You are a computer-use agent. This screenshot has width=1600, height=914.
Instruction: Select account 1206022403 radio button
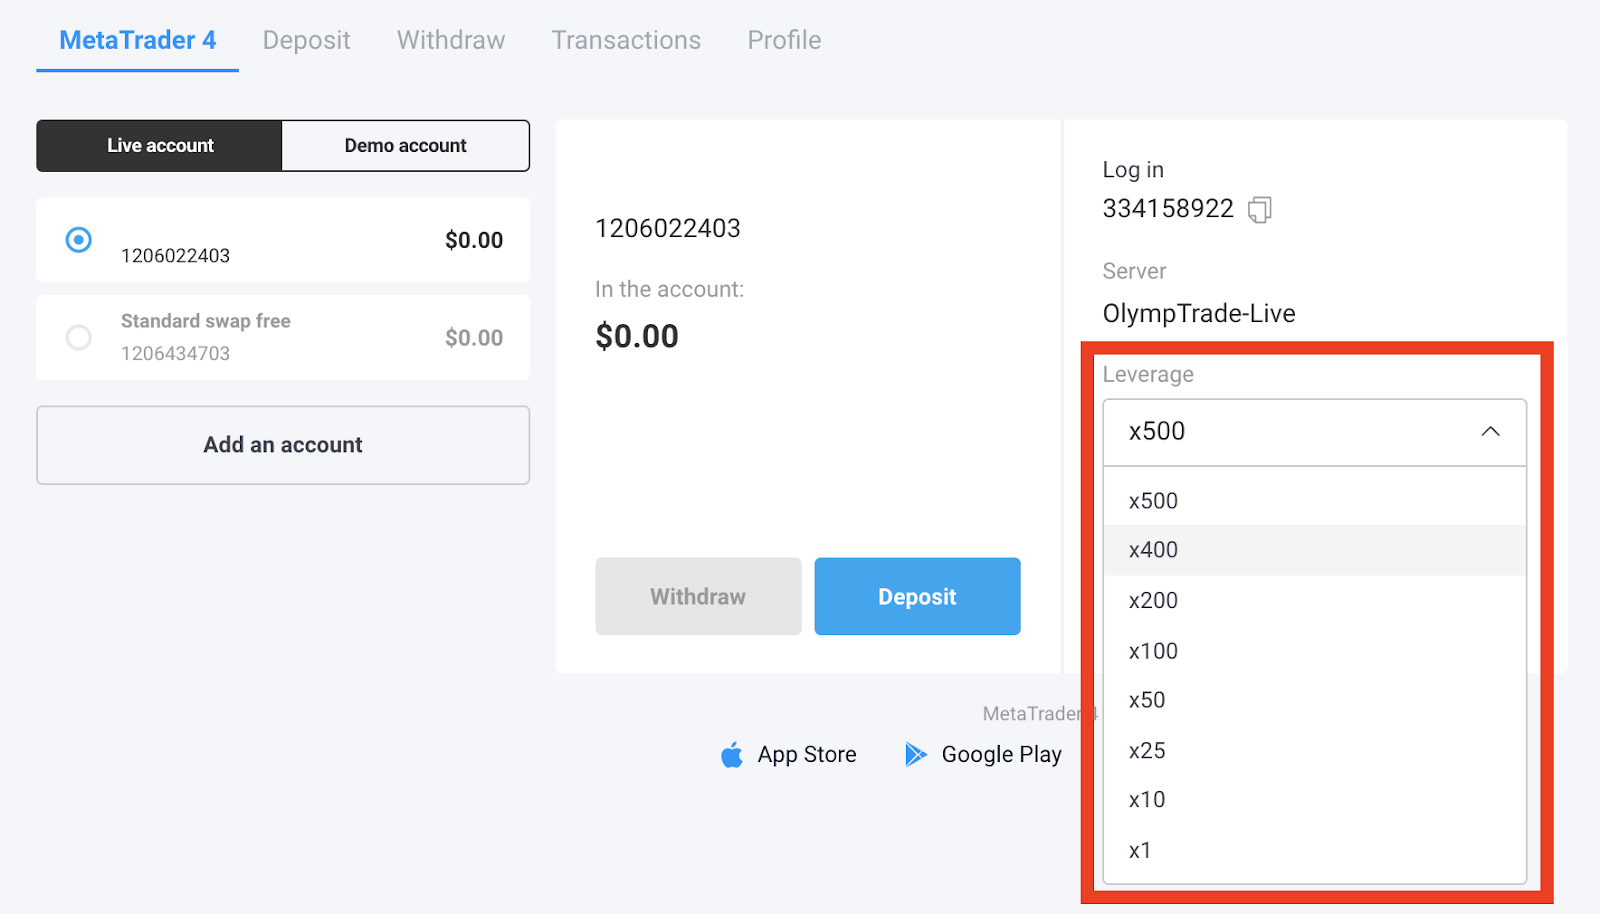click(x=79, y=240)
